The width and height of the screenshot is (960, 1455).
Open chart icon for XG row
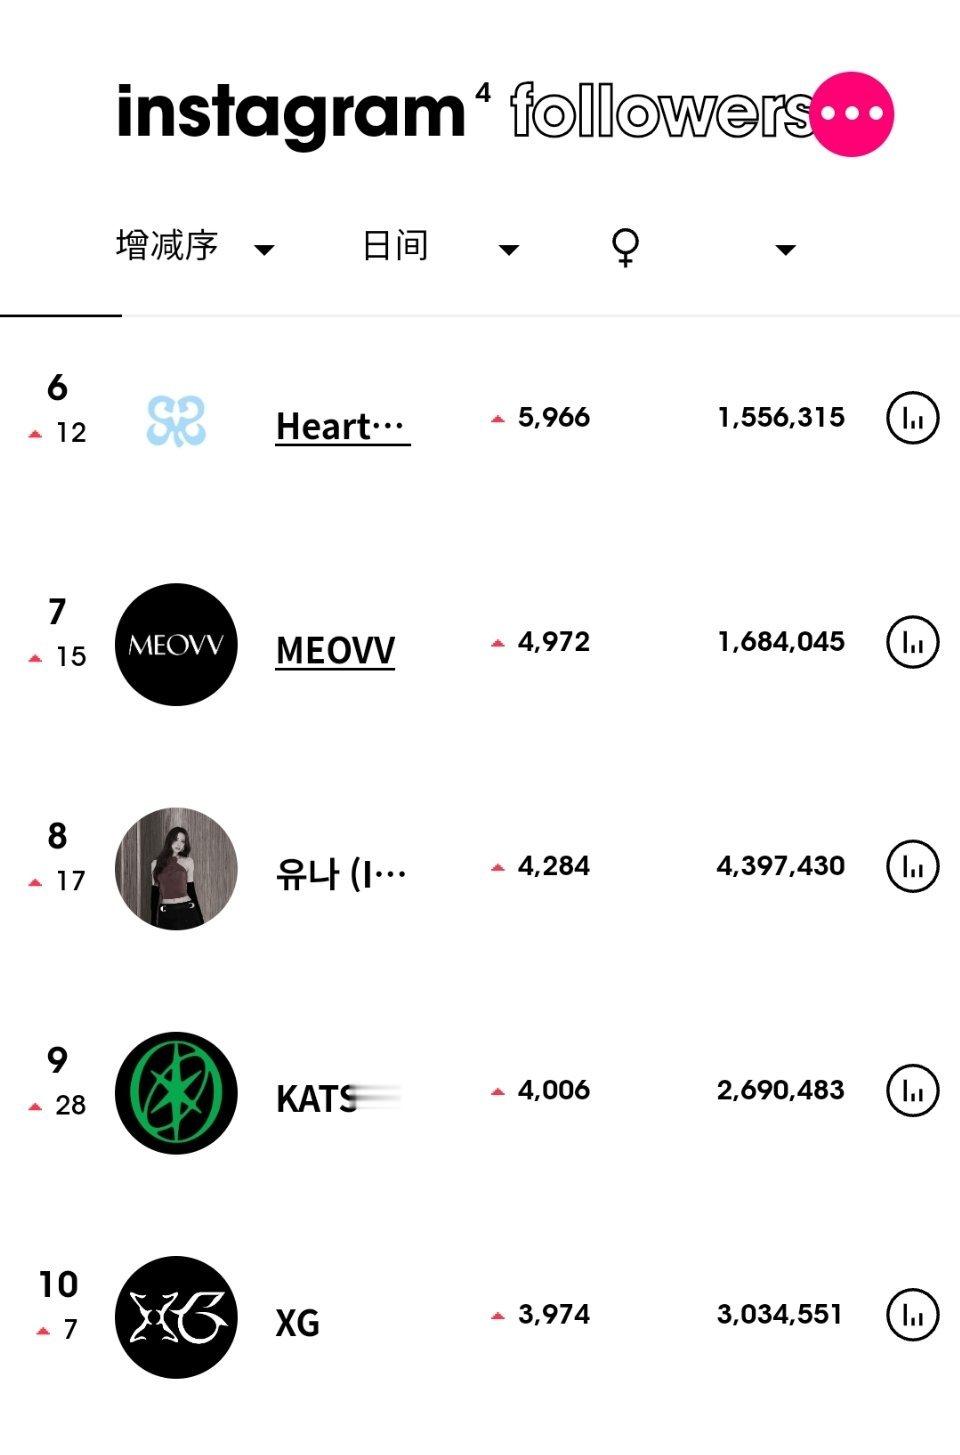tap(913, 1314)
